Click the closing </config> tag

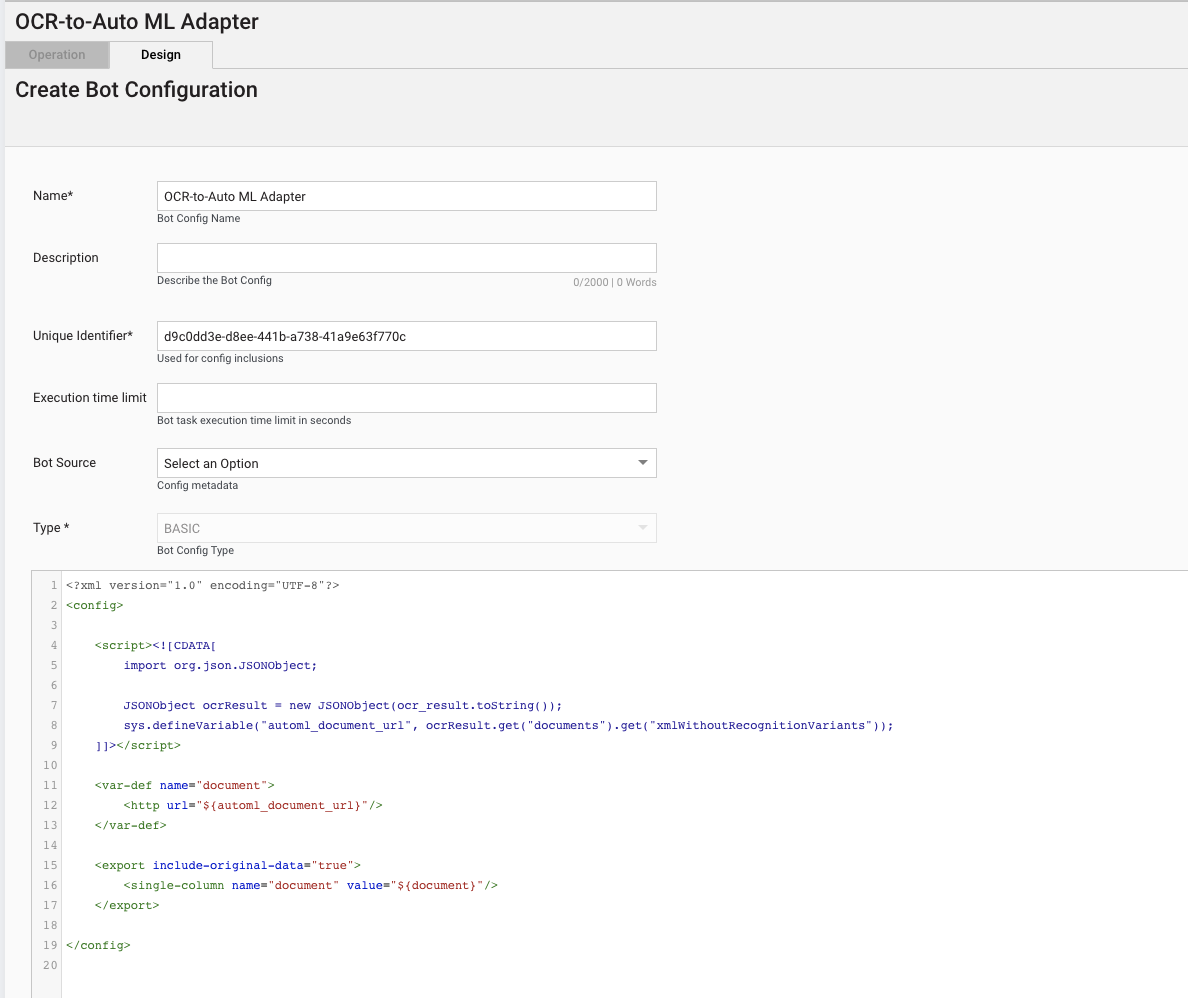[x=98, y=946]
